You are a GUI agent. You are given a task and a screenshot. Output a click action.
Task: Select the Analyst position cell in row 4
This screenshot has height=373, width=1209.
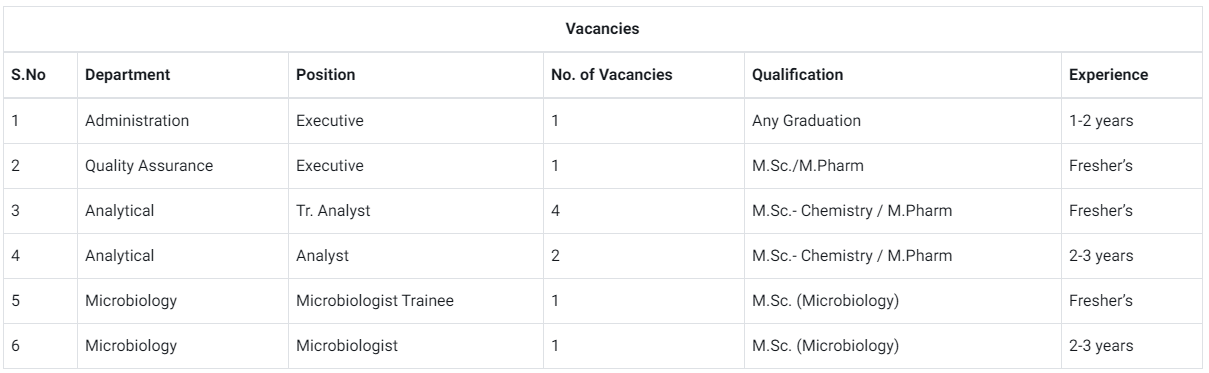pyautogui.click(x=322, y=256)
